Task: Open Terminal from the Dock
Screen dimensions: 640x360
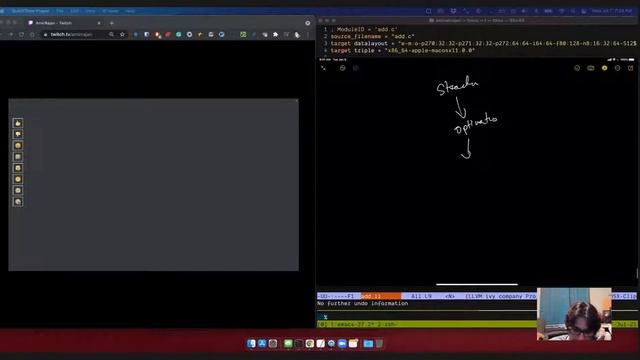Action: [x=299, y=344]
